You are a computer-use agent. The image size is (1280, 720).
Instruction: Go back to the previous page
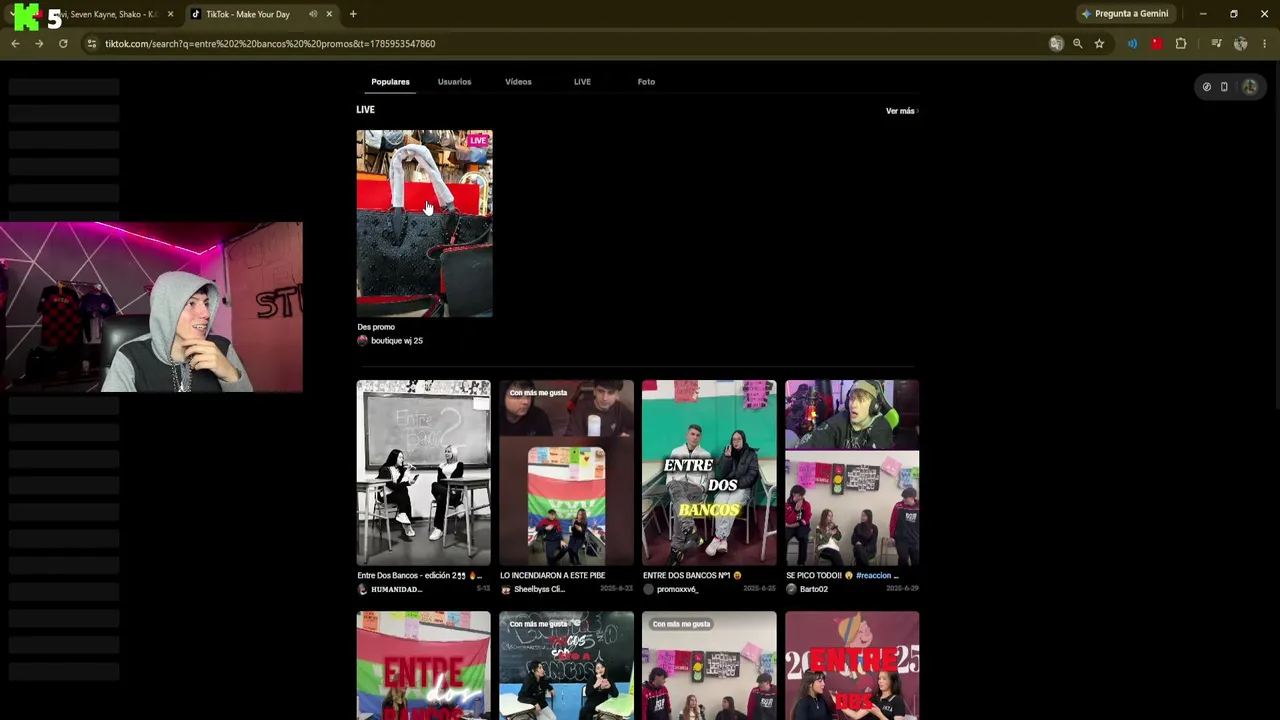[x=15, y=44]
